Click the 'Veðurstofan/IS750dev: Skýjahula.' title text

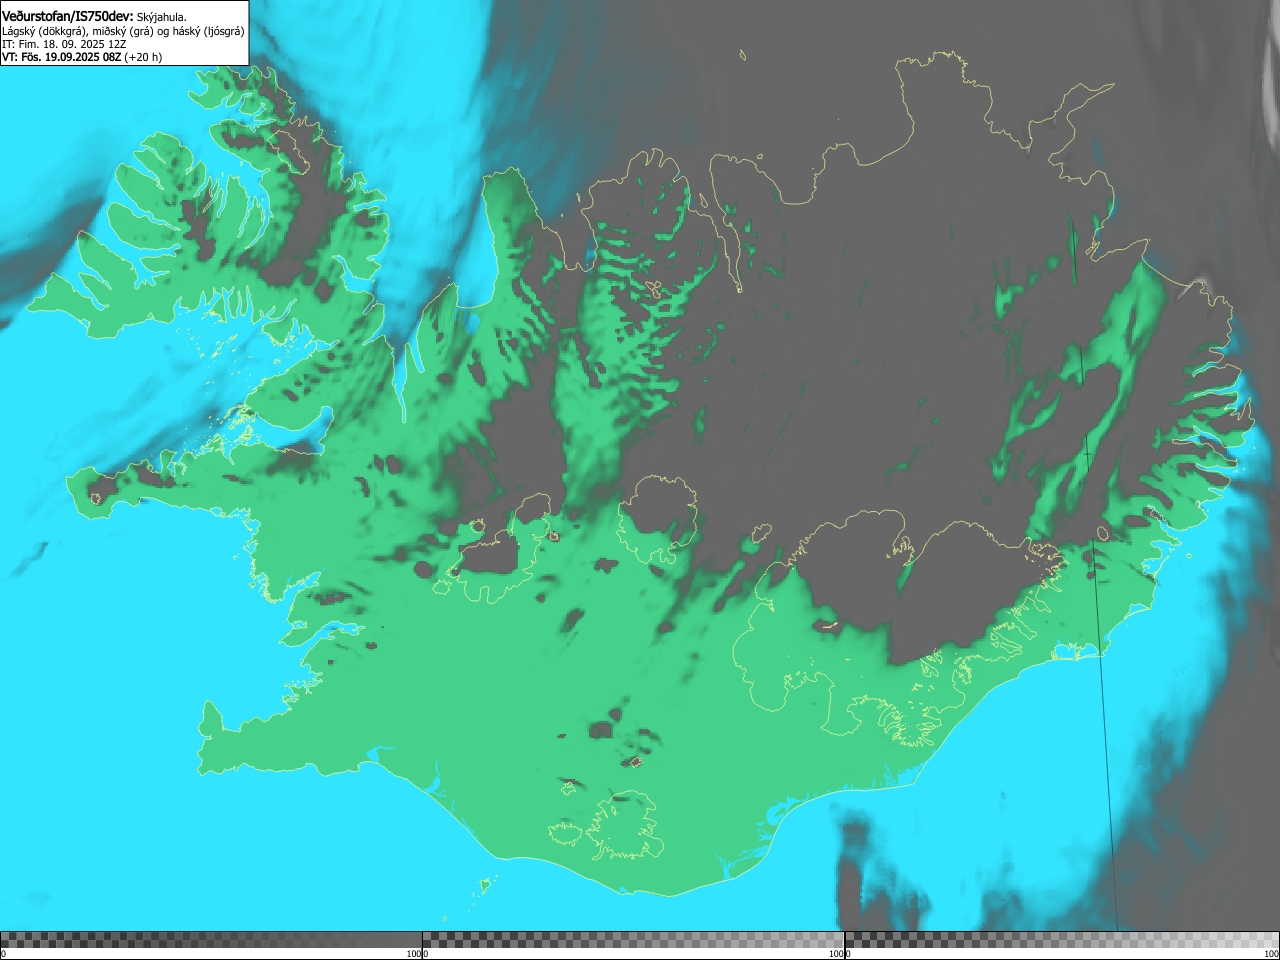click(94, 16)
